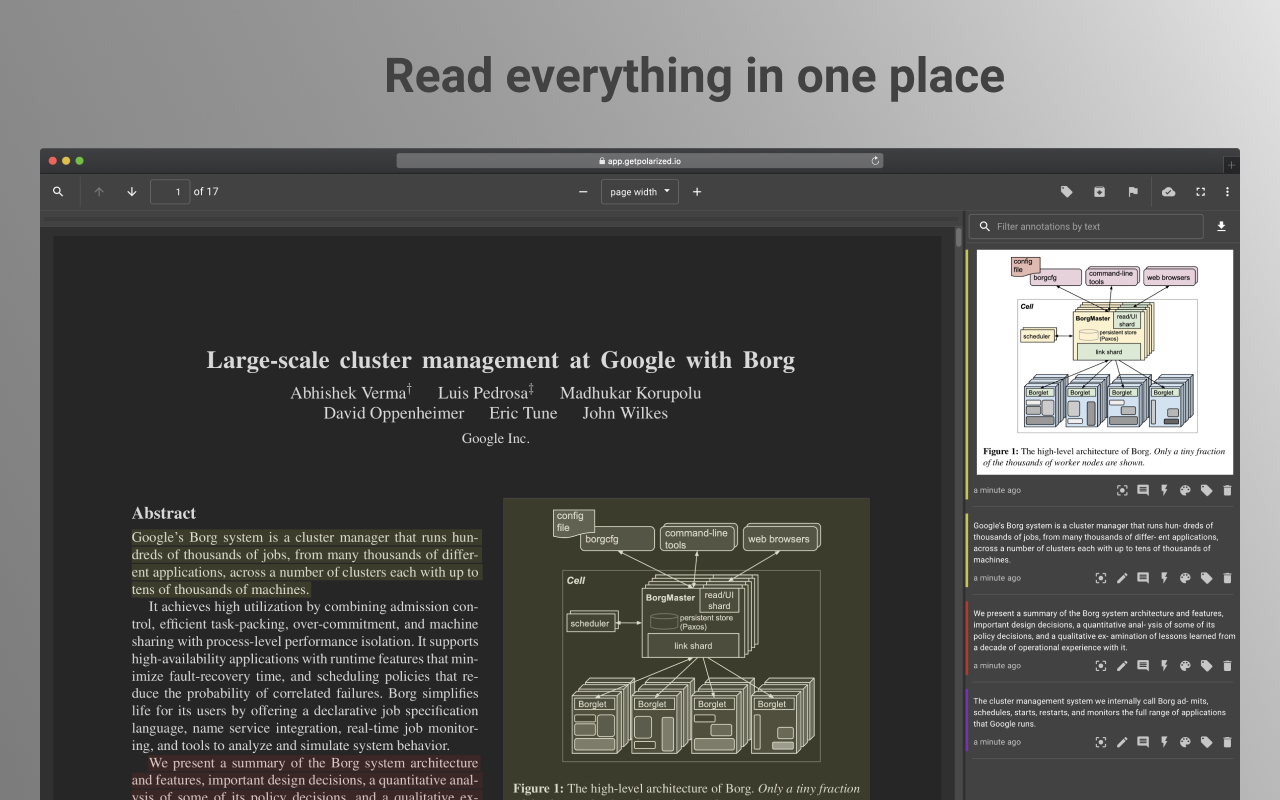Click author name "John Wilkes"
The height and width of the screenshot is (800, 1280).
click(x=625, y=413)
